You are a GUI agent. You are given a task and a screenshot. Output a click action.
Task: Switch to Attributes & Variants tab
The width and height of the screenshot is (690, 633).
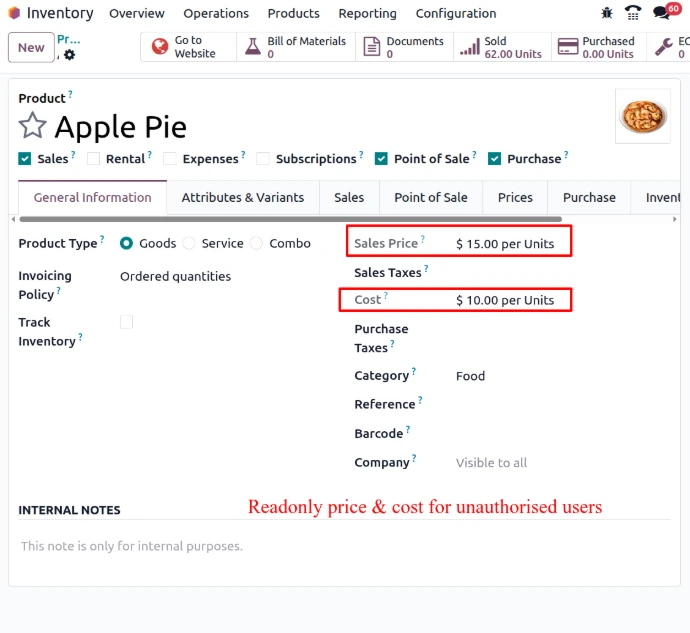click(243, 197)
